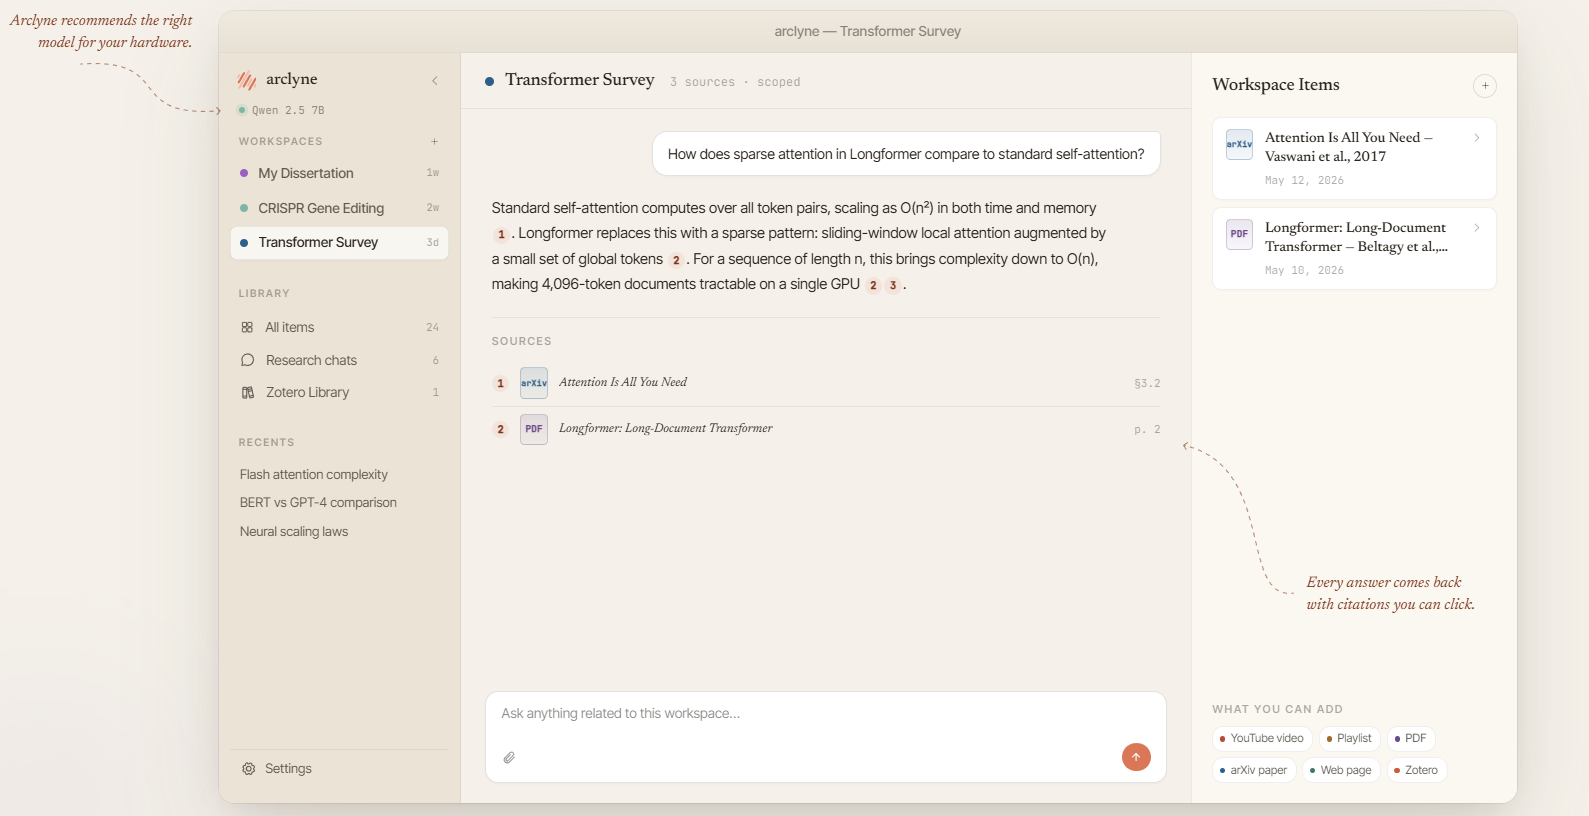The width and height of the screenshot is (1589, 816).
Task: Click citation marker 3 in the answer
Action: (x=893, y=285)
